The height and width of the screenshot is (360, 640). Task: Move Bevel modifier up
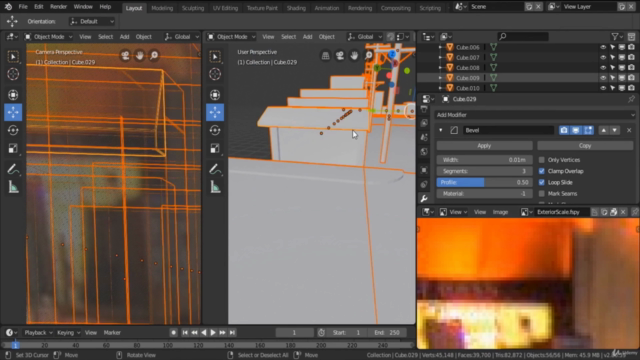click(x=603, y=130)
